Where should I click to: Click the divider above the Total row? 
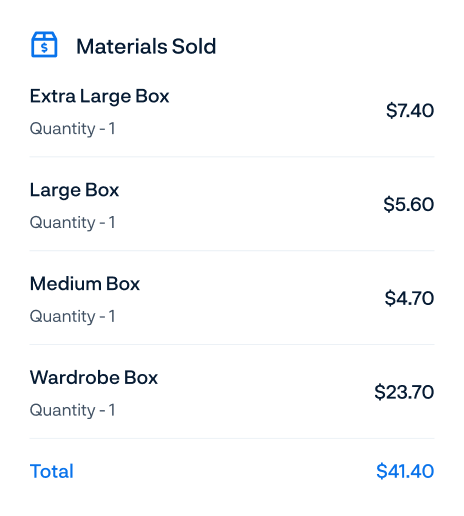pyautogui.click(x=232, y=438)
